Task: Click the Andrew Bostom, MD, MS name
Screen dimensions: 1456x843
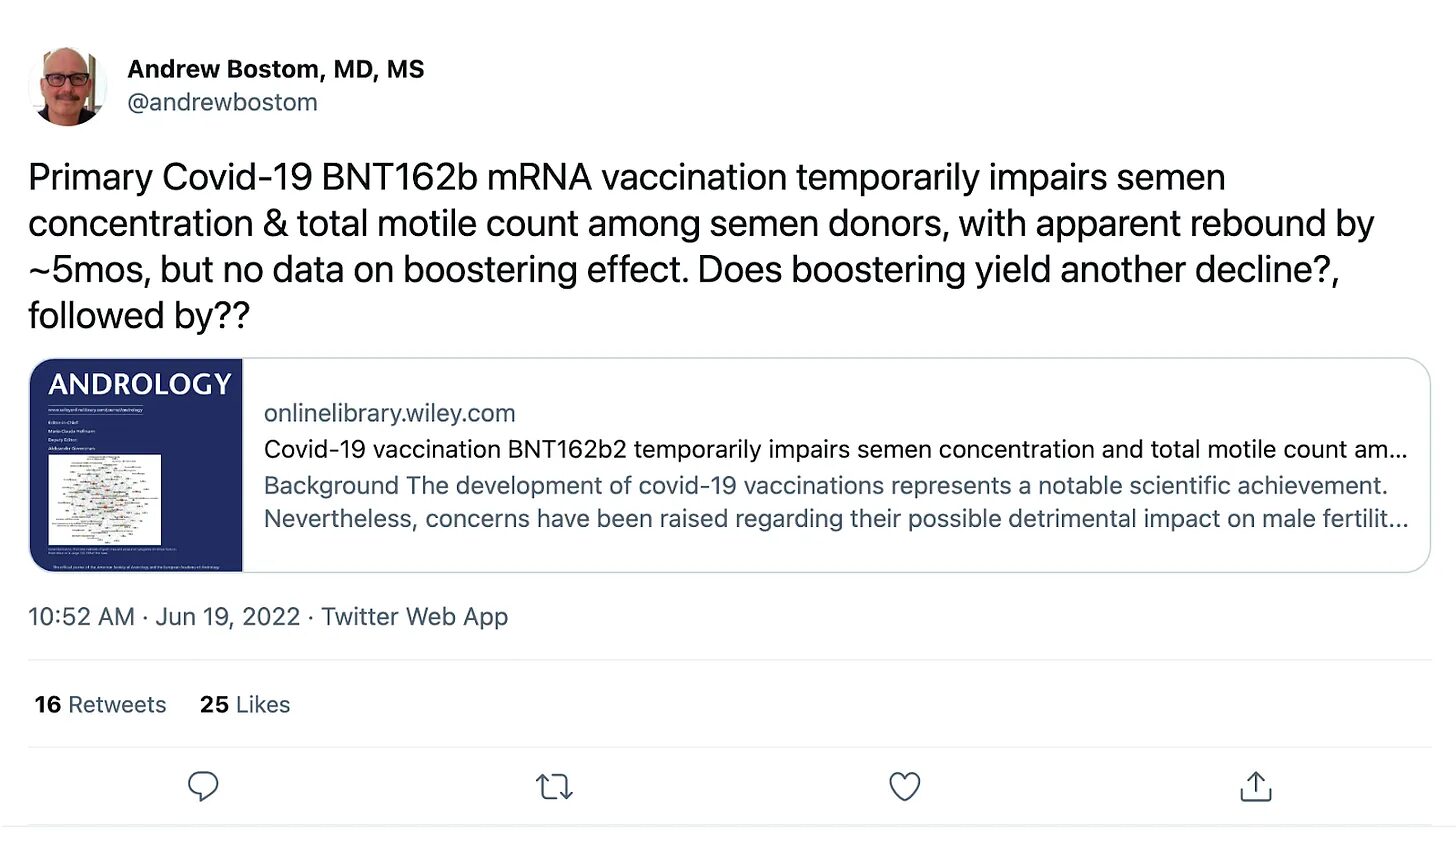Action: [276, 69]
